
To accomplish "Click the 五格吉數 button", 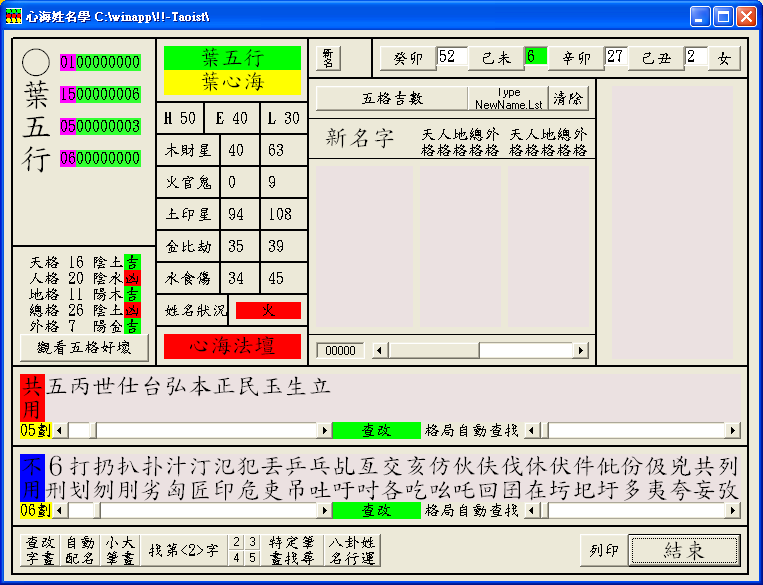I will [392, 98].
